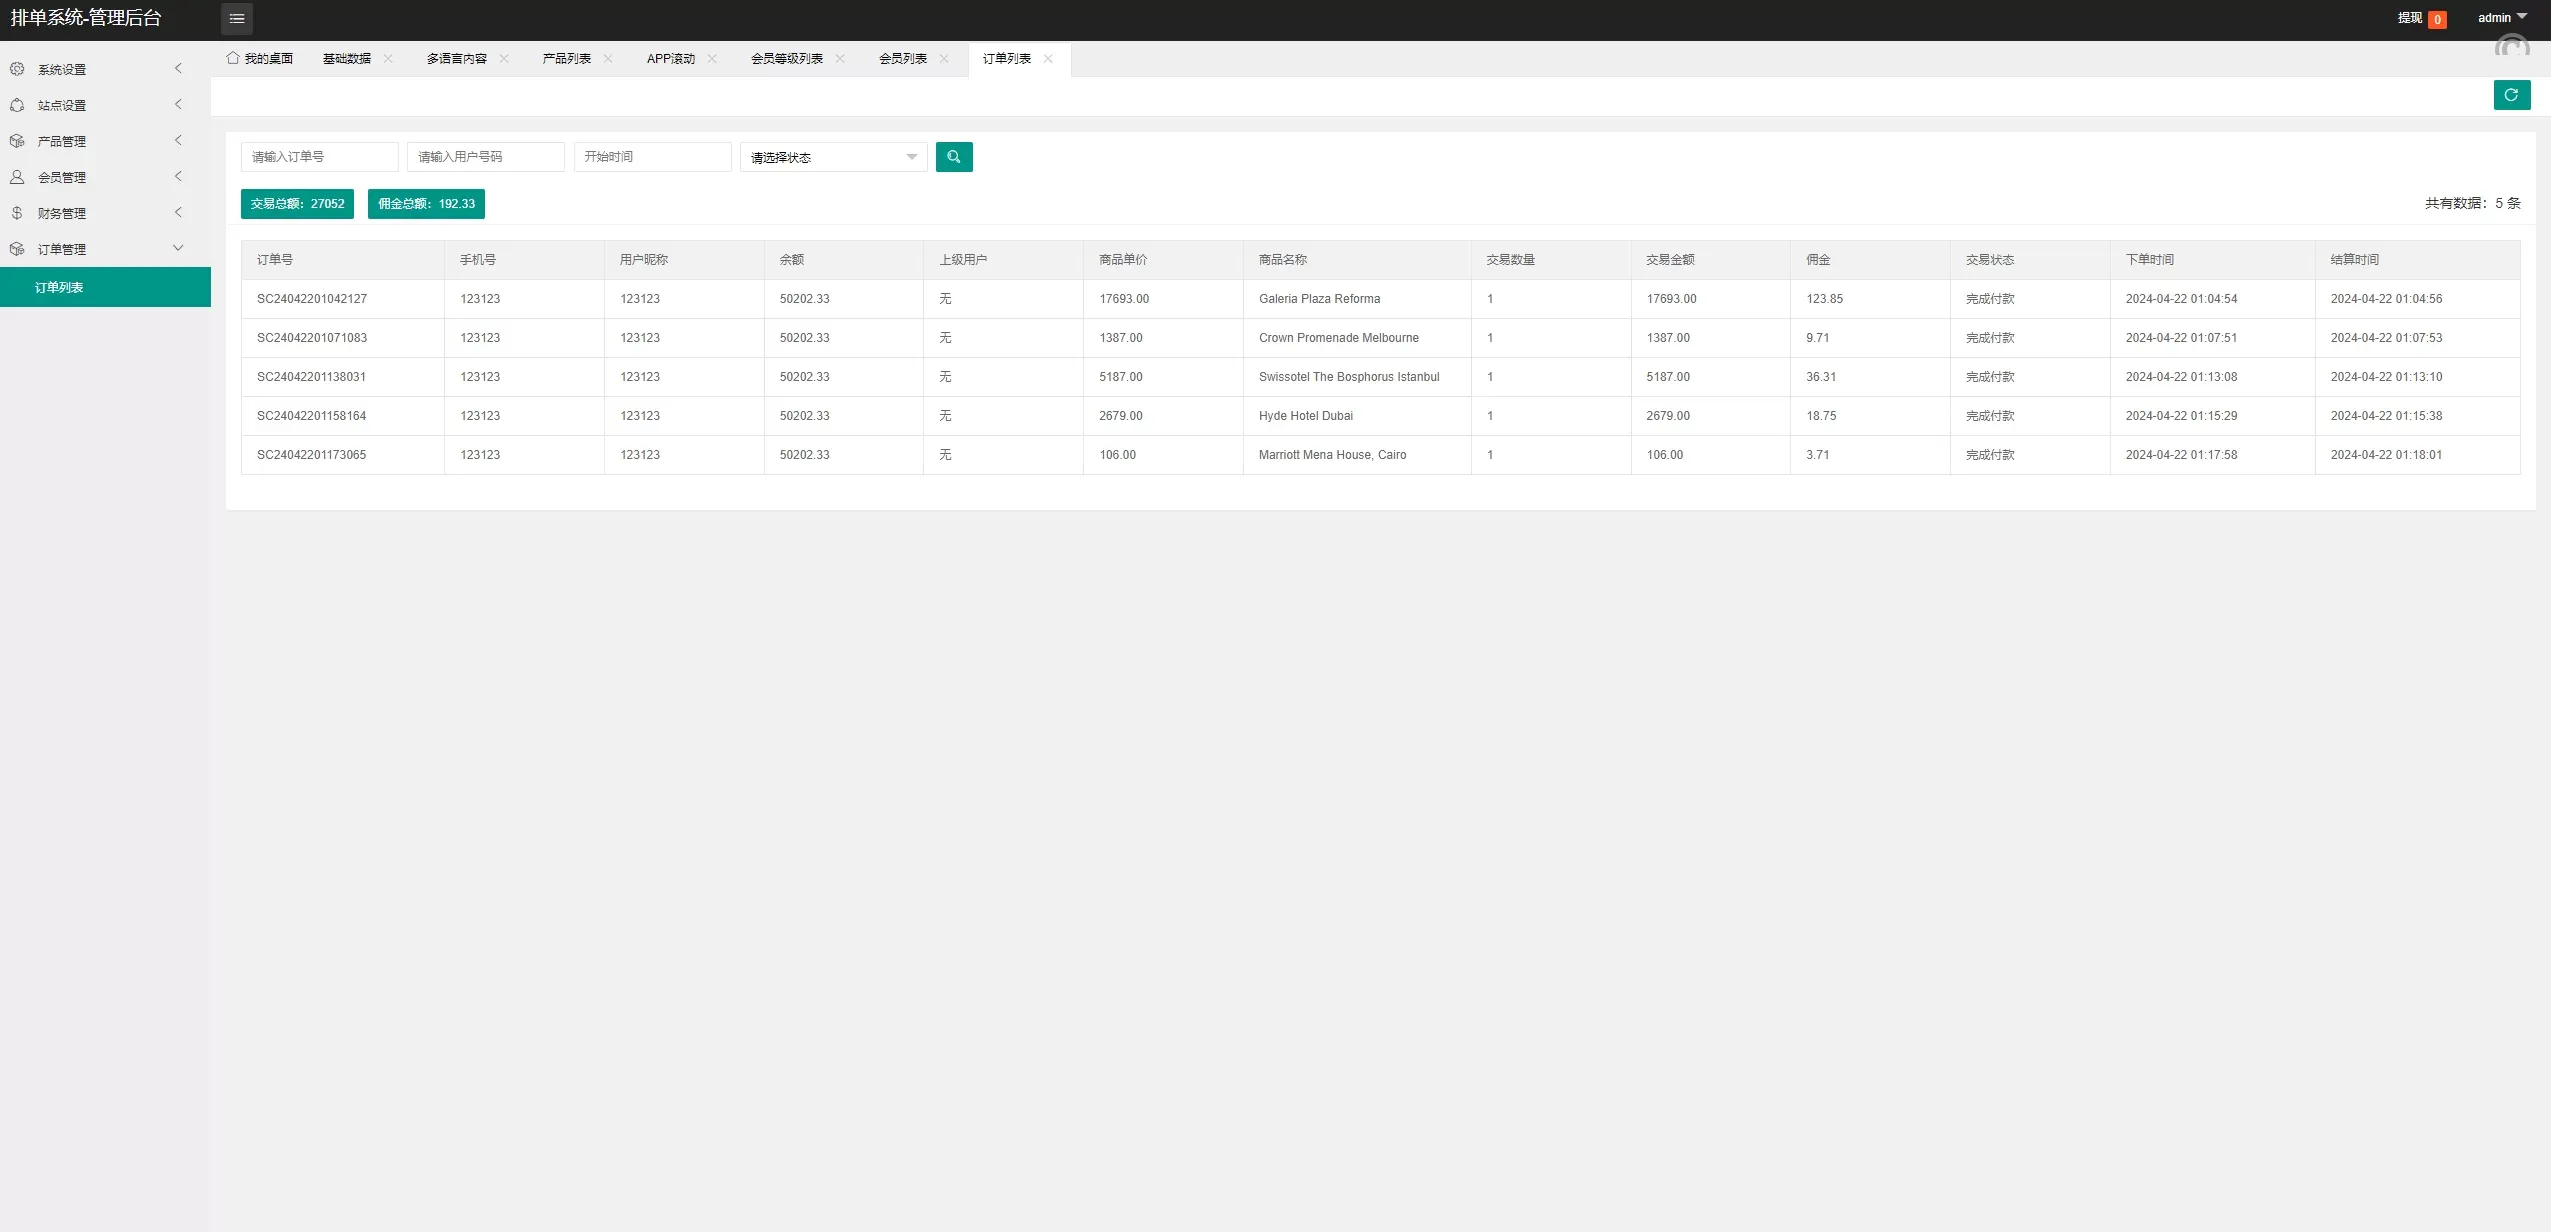Viewport: 2551px width, 1232px height.
Task: Select 订单列表 in the sidebar
Action: pyautogui.click(x=59, y=287)
